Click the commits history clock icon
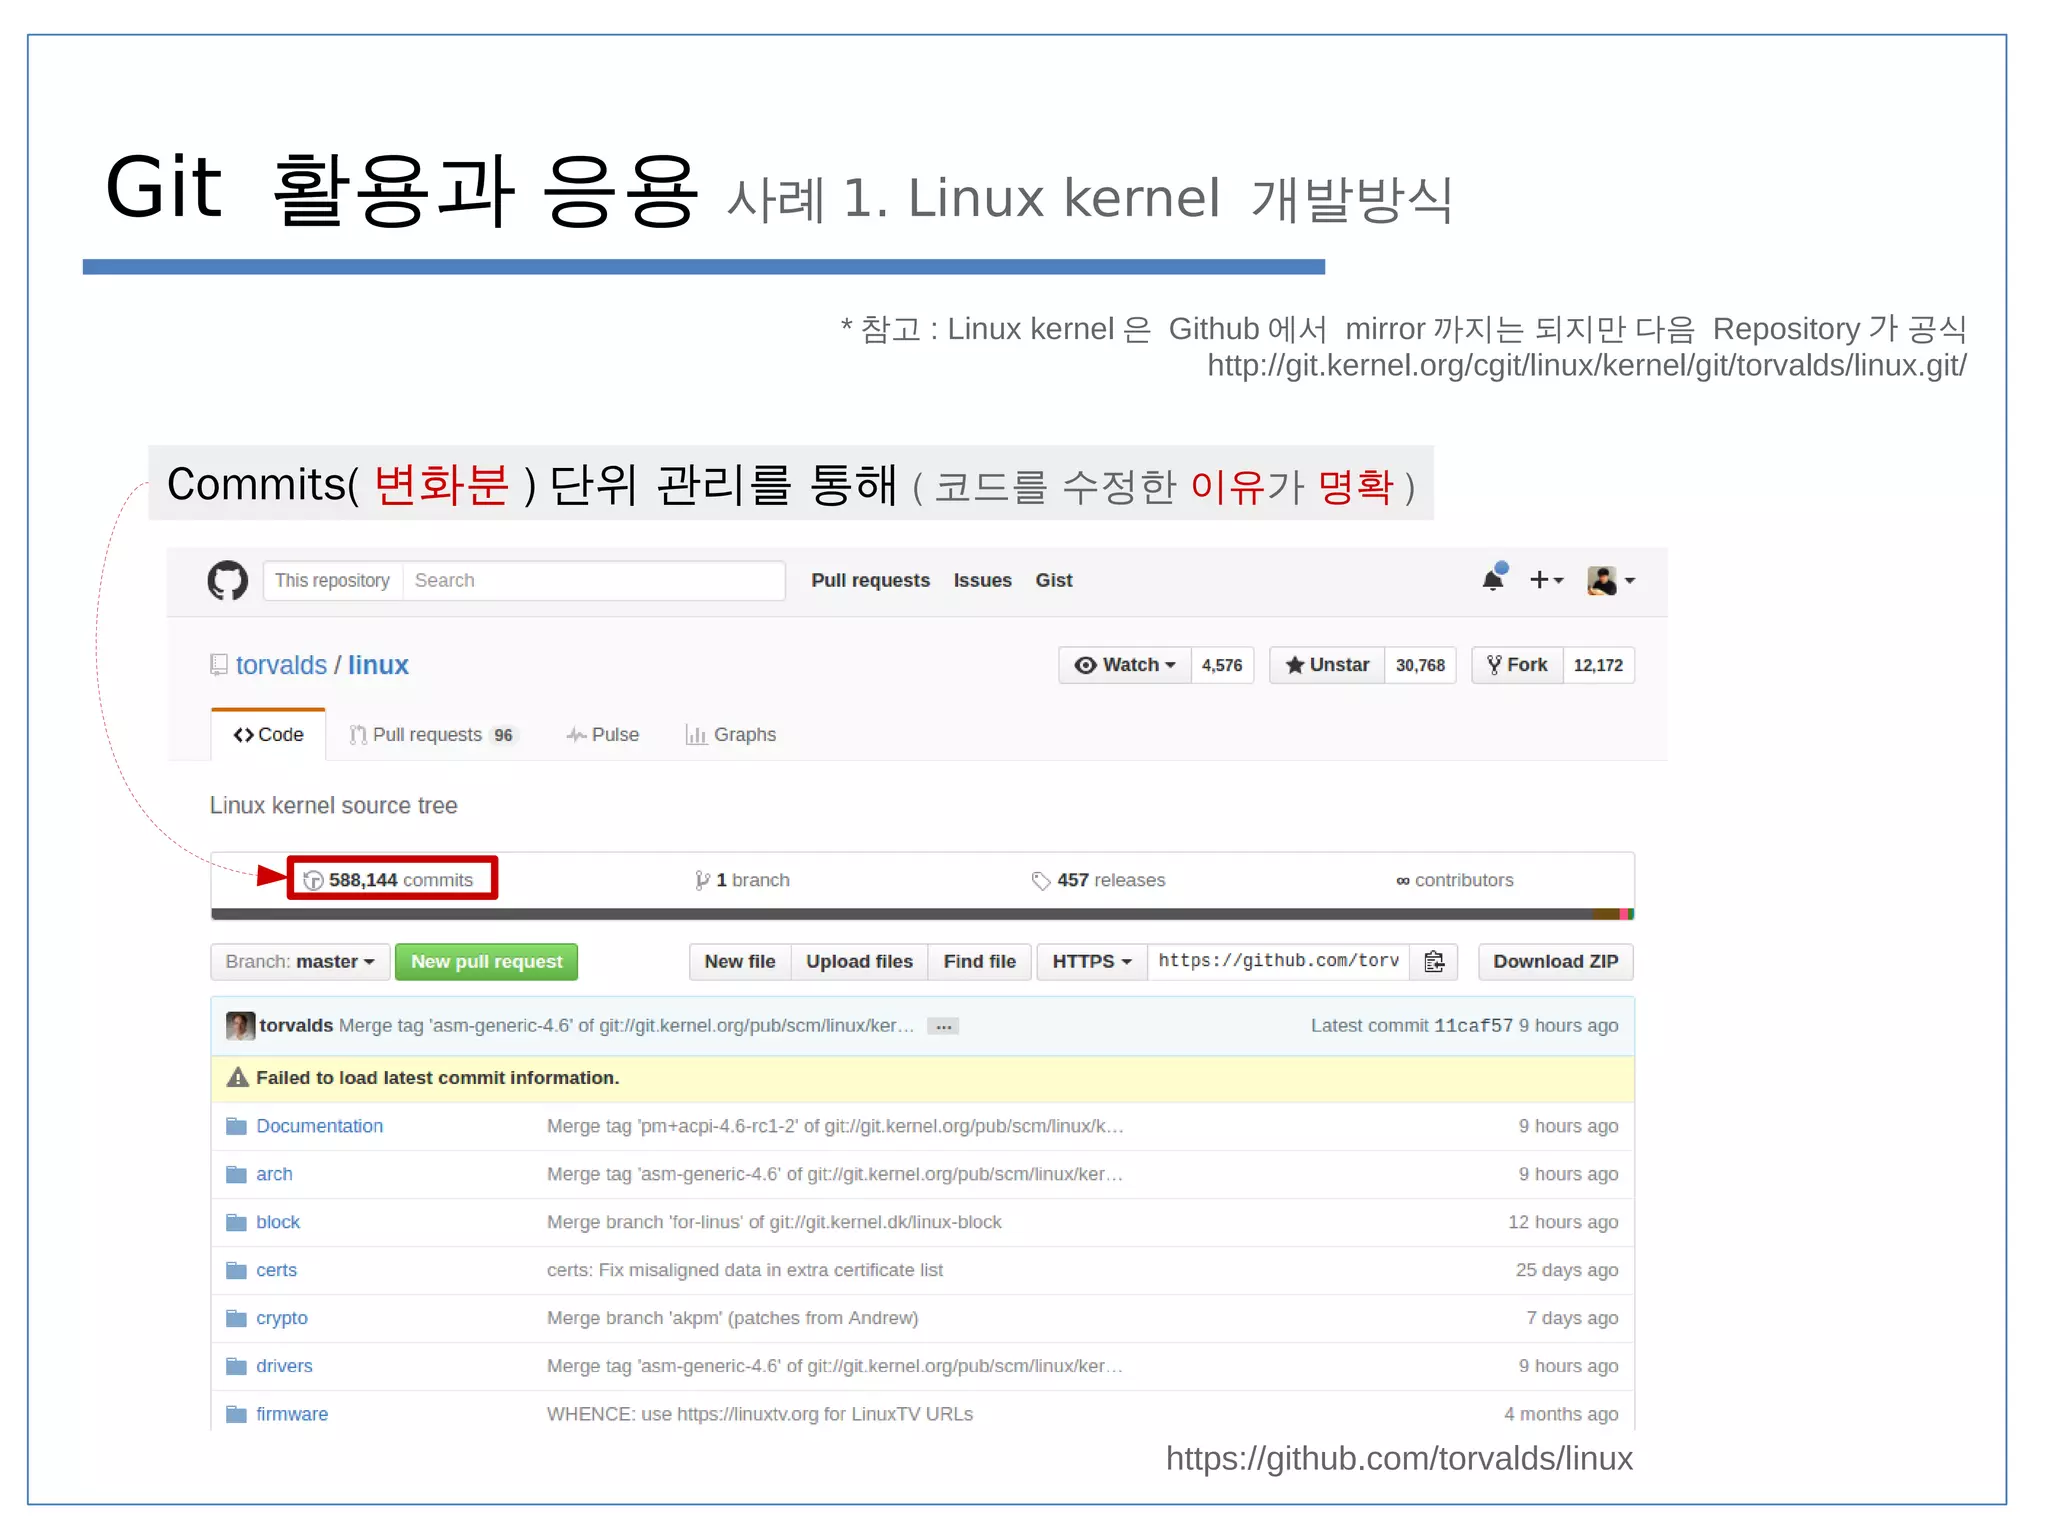Screen dimensions: 2048x1535 [313, 880]
